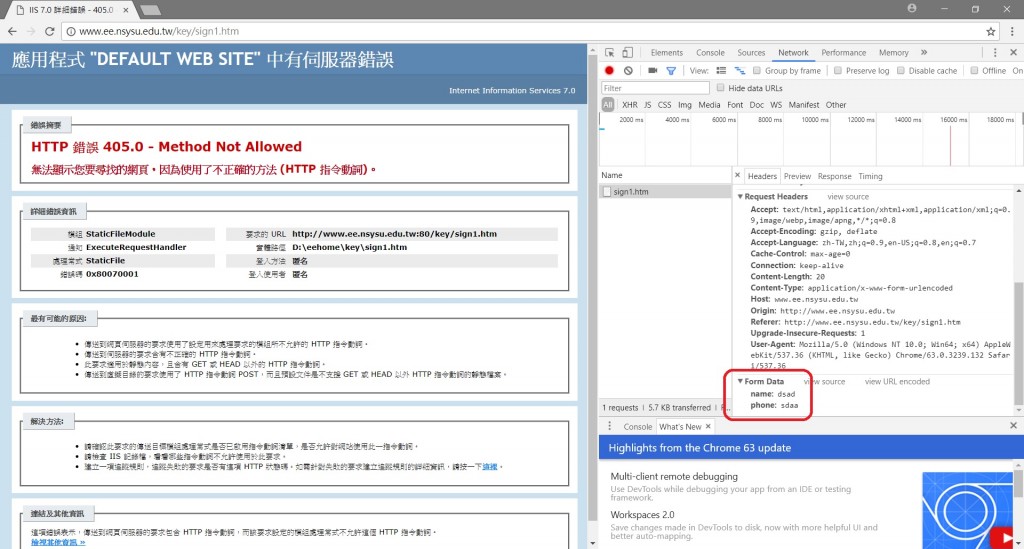
Task: Filter requests by XHR type
Action: tap(630, 105)
